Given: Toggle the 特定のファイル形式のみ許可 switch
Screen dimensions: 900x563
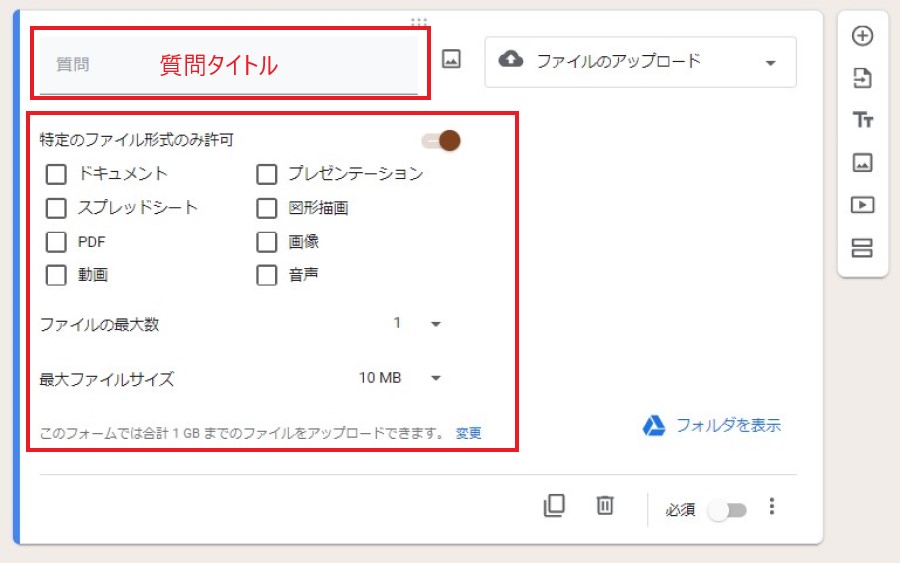Looking at the screenshot, I should 442,141.
